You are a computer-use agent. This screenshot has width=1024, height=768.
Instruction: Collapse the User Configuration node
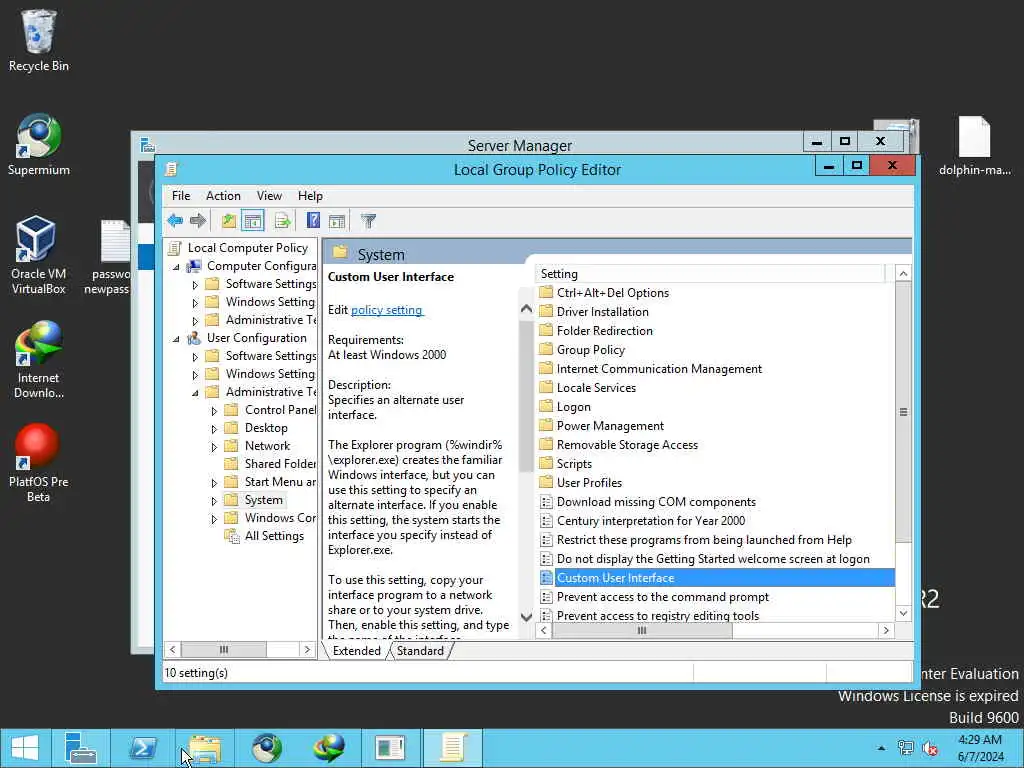[176, 339]
